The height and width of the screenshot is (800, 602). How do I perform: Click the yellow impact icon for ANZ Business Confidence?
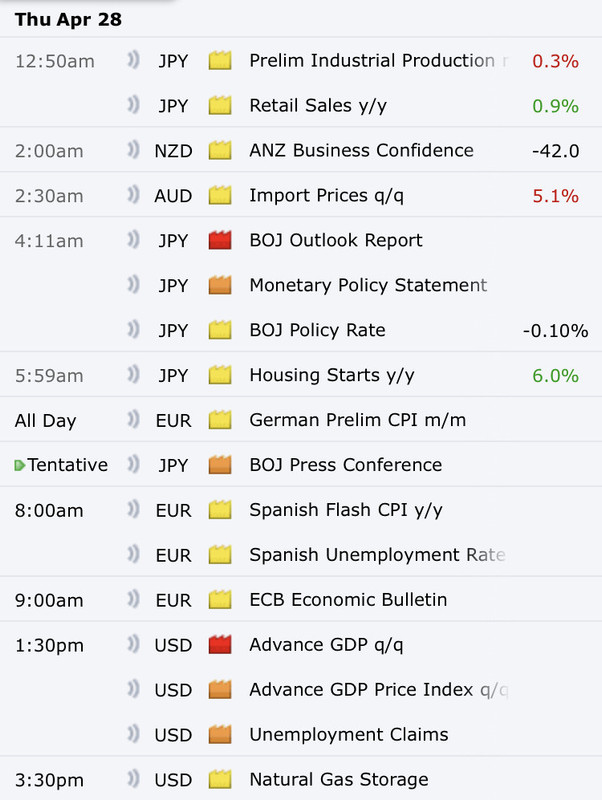220,151
